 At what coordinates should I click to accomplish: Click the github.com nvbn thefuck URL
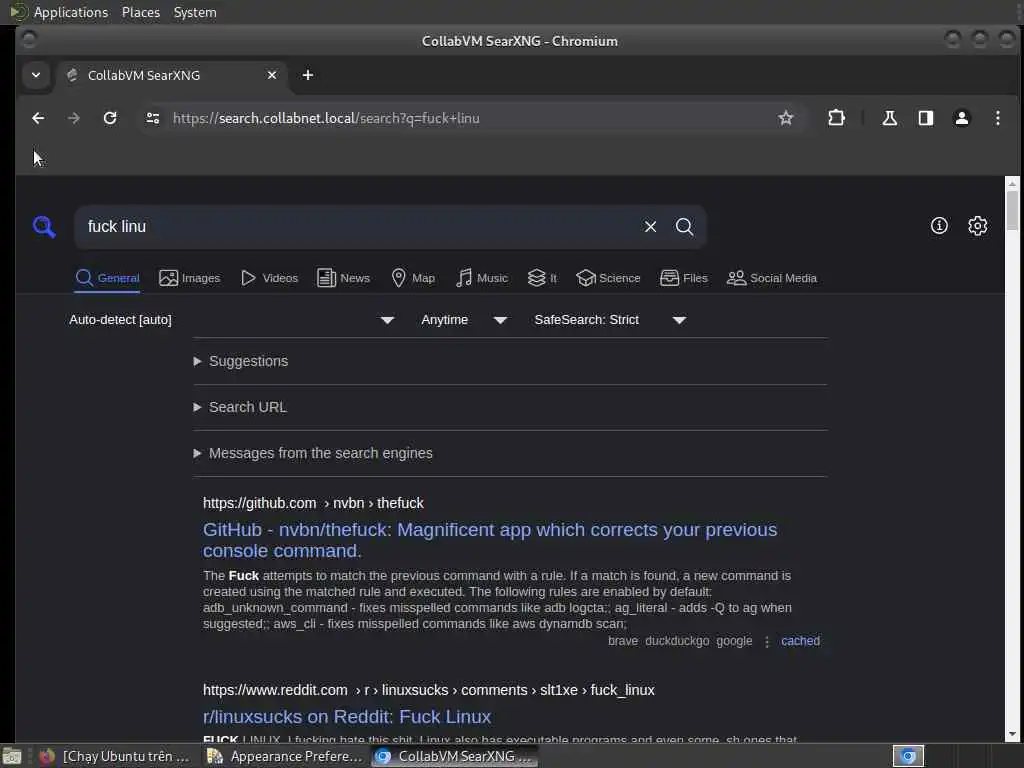[x=313, y=503]
